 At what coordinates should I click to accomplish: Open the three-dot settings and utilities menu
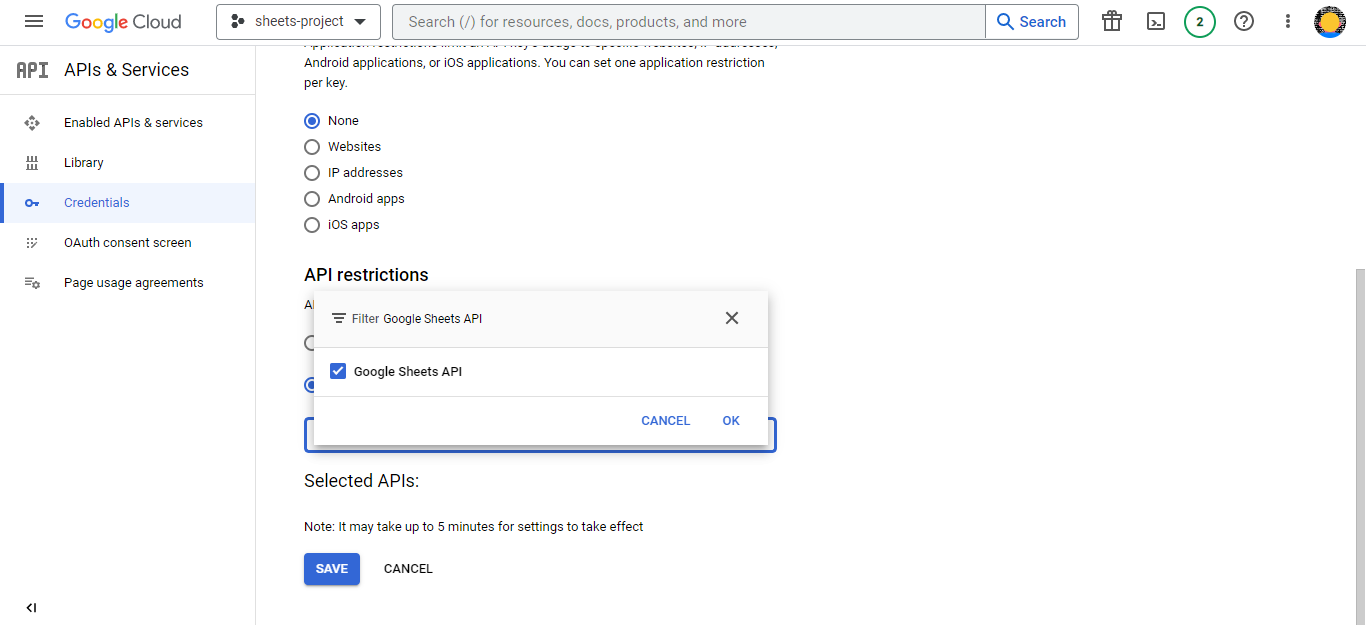tap(1288, 21)
